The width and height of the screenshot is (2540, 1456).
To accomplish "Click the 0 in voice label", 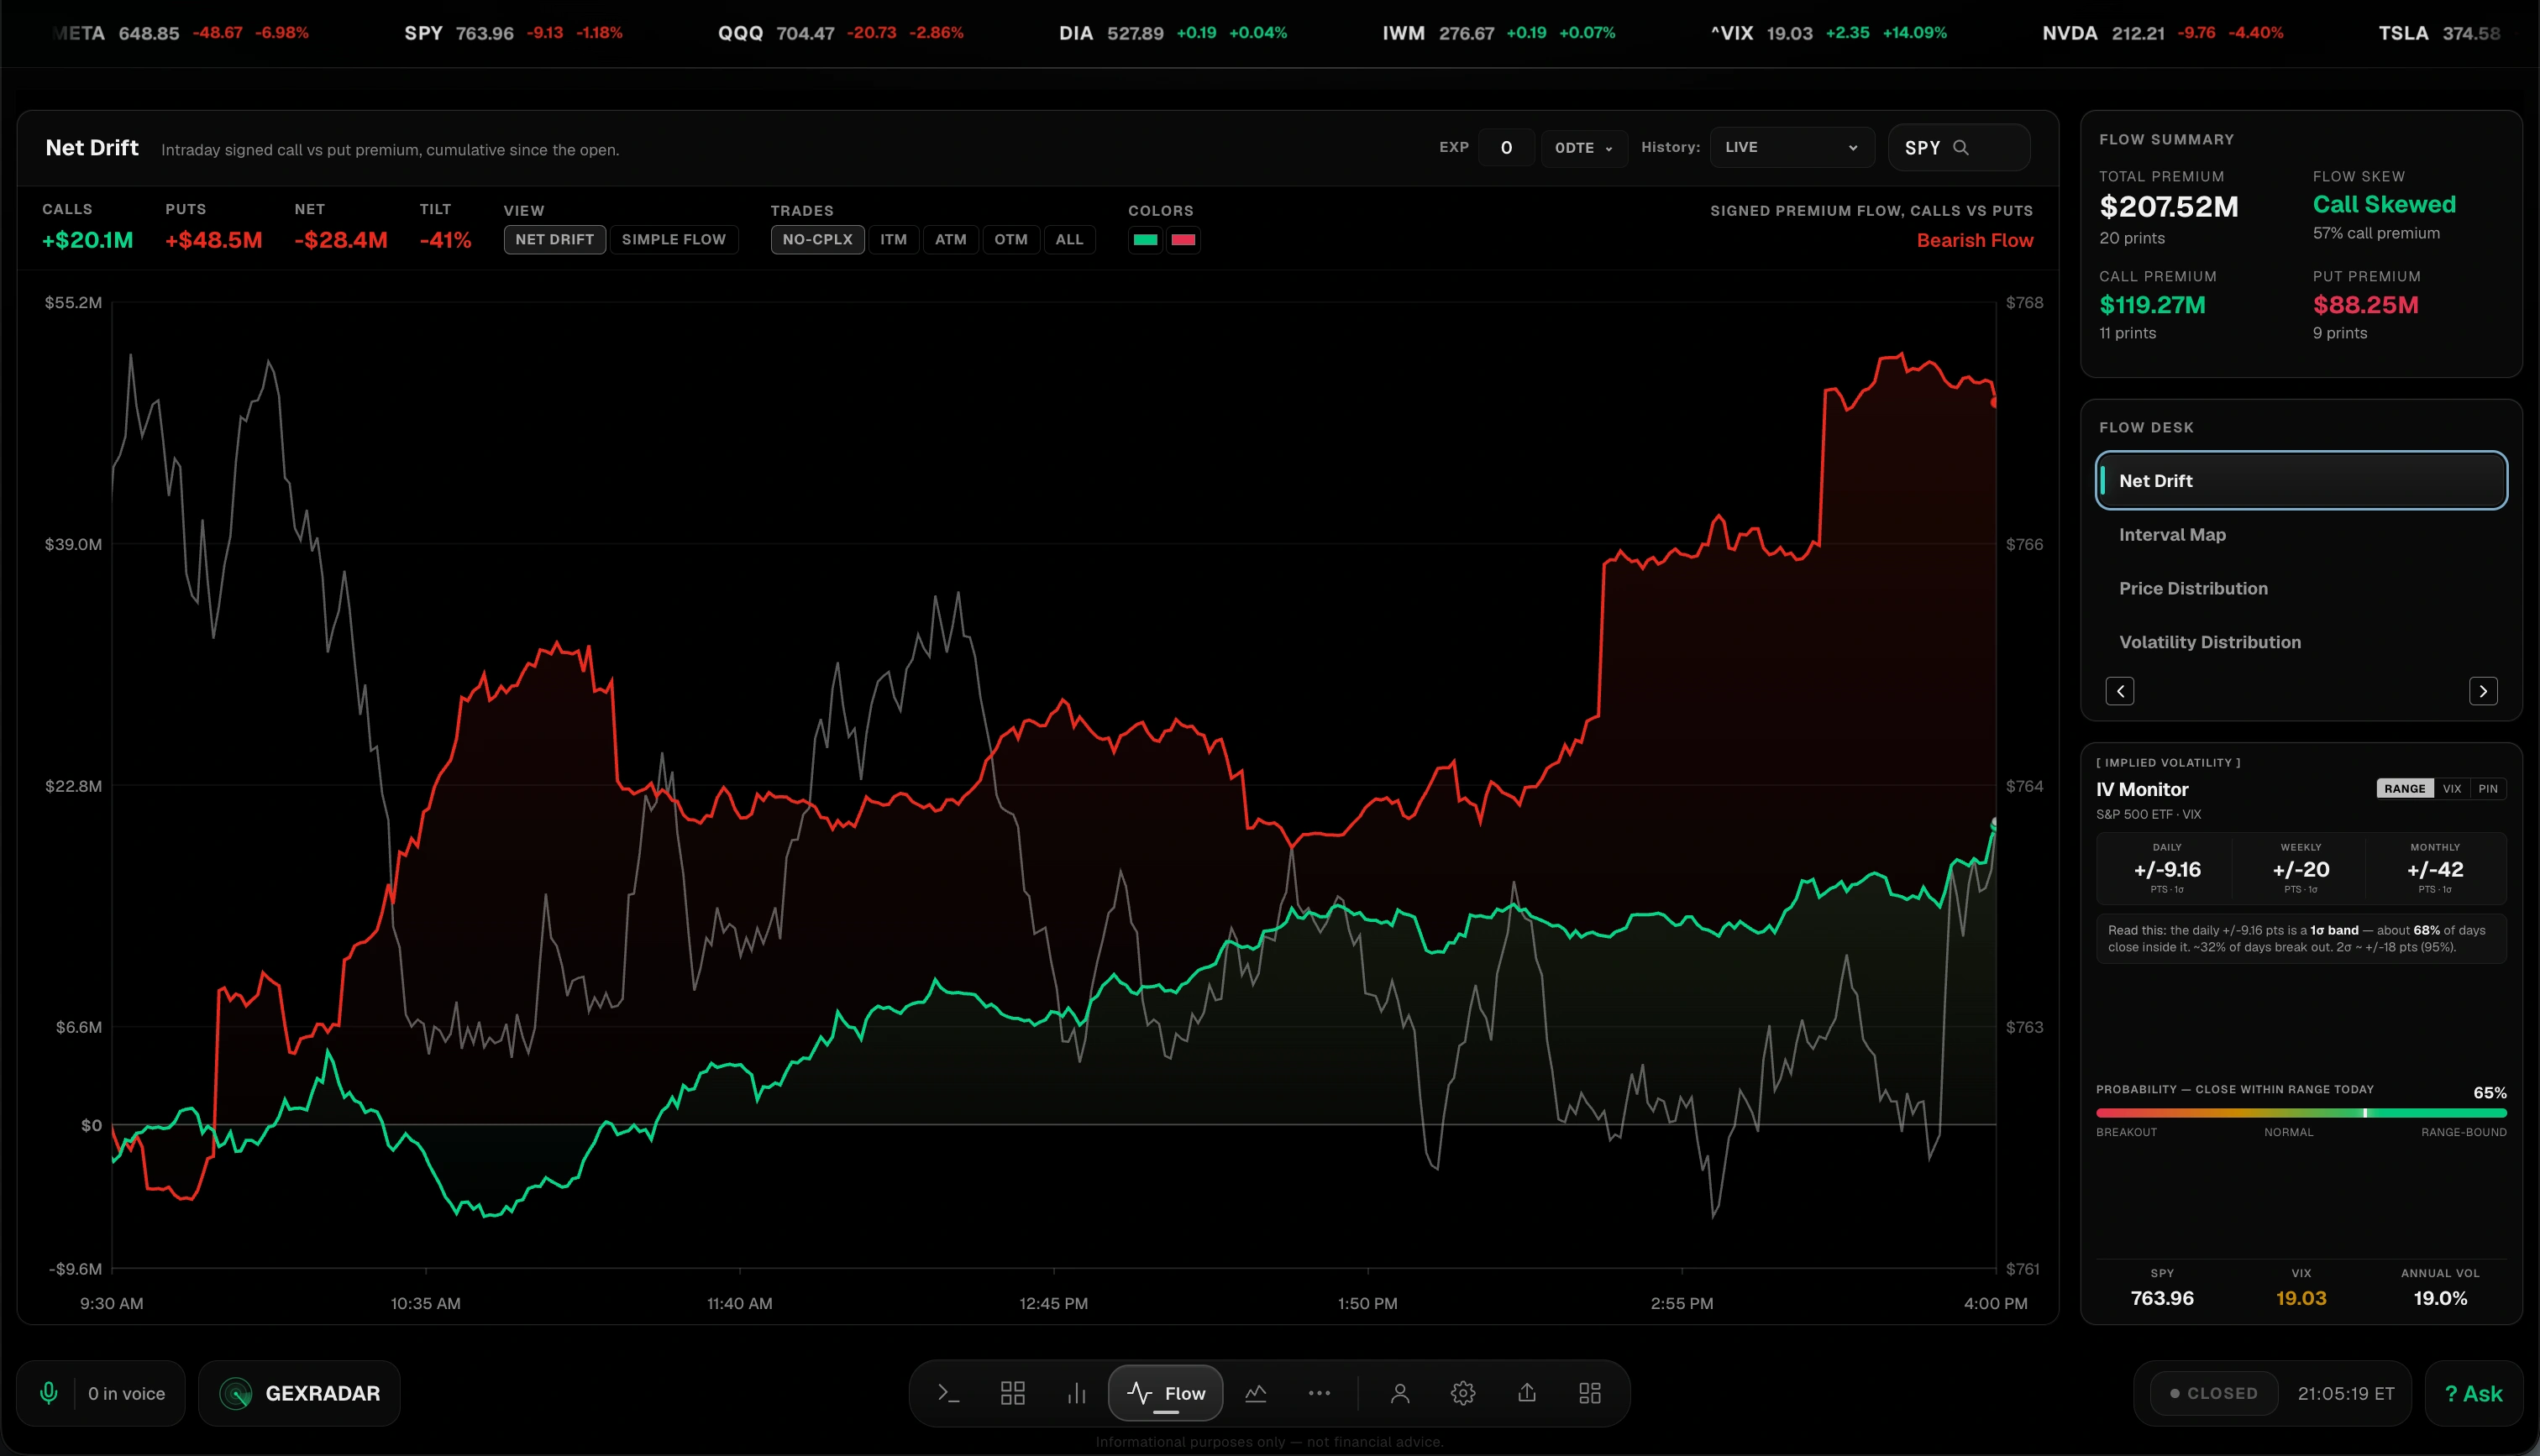I will (126, 1393).
